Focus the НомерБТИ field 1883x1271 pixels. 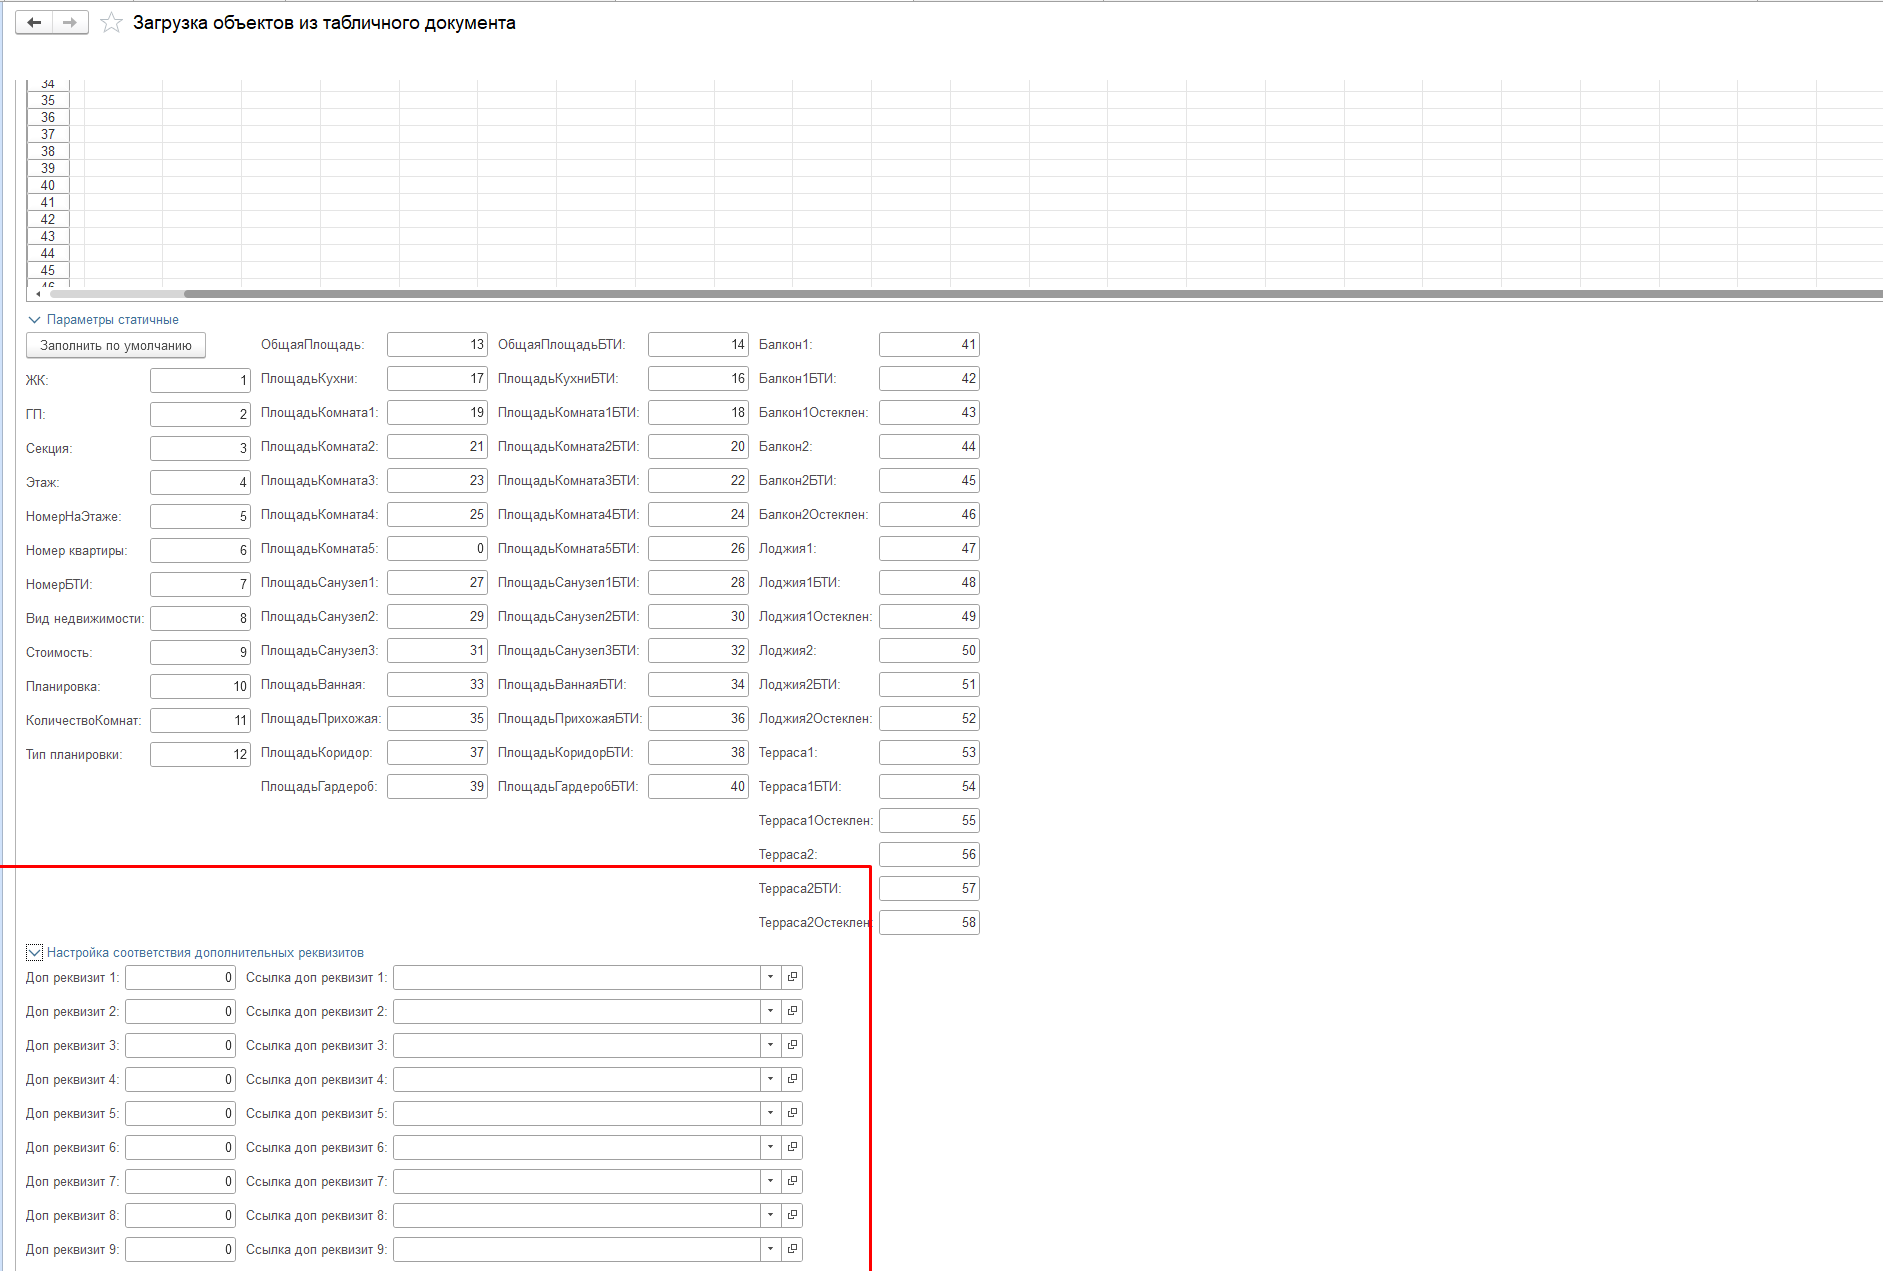[x=200, y=584]
